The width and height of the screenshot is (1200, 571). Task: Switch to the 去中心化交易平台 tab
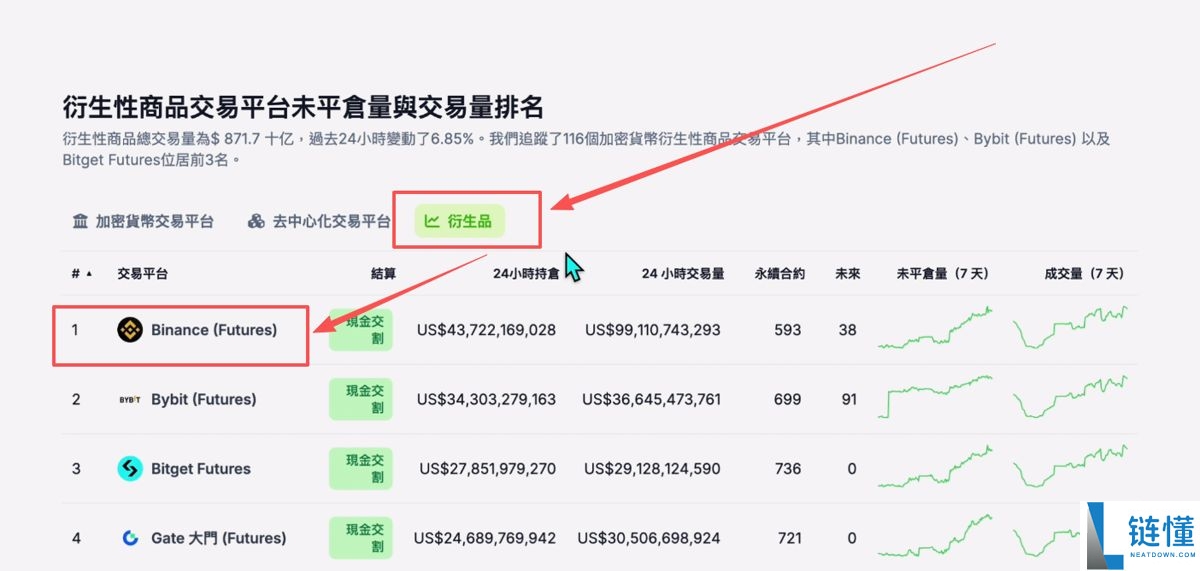tap(318, 221)
